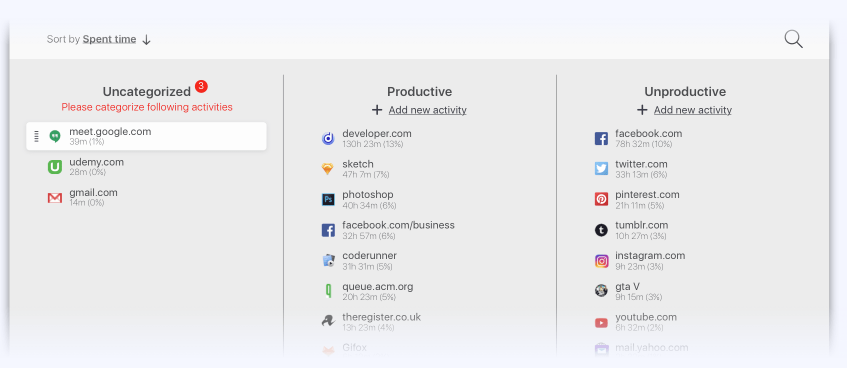Select the facebook.com name in Unproductive
The height and width of the screenshot is (368, 847).
pyautogui.click(x=648, y=133)
